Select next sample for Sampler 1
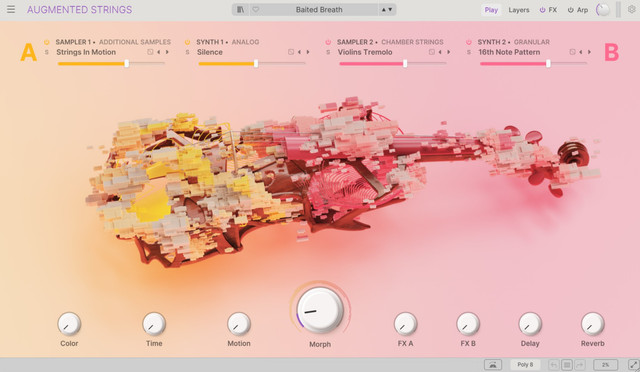The width and height of the screenshot is (640, 372). tap(167, 52)
